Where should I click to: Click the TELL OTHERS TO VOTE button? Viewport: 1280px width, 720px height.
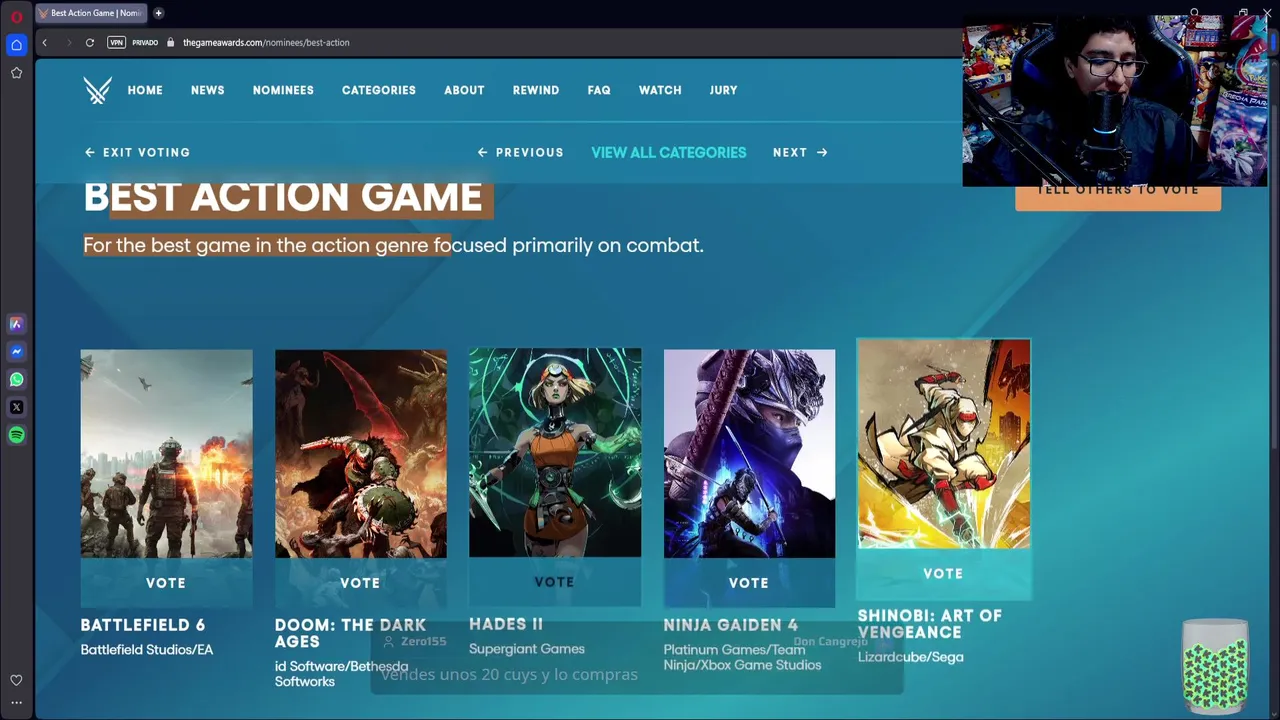click(x=1118, y=192)
